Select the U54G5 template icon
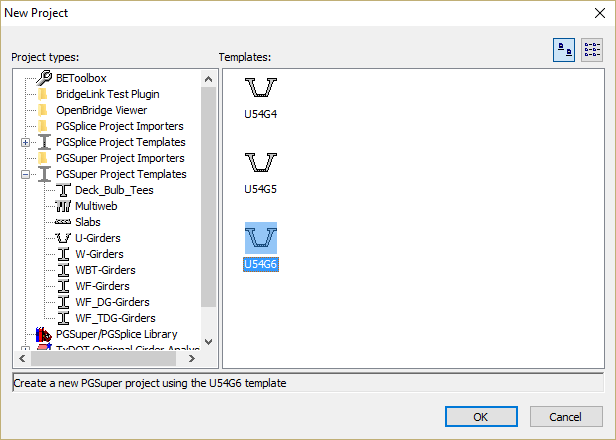This screenshot has height=440, width=616. point(260,162)
